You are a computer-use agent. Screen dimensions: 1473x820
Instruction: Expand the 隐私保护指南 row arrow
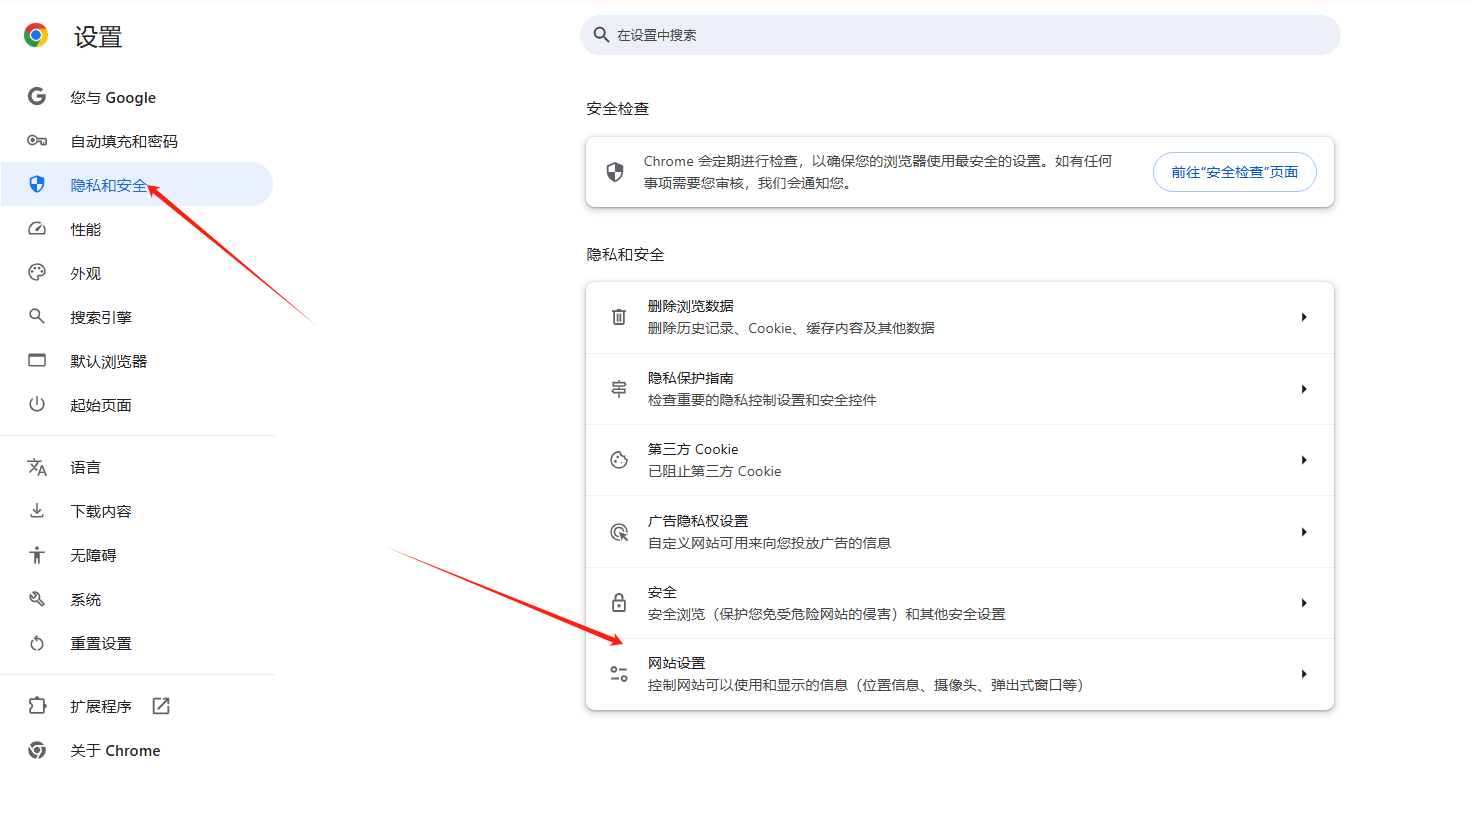pos(1304,389)
